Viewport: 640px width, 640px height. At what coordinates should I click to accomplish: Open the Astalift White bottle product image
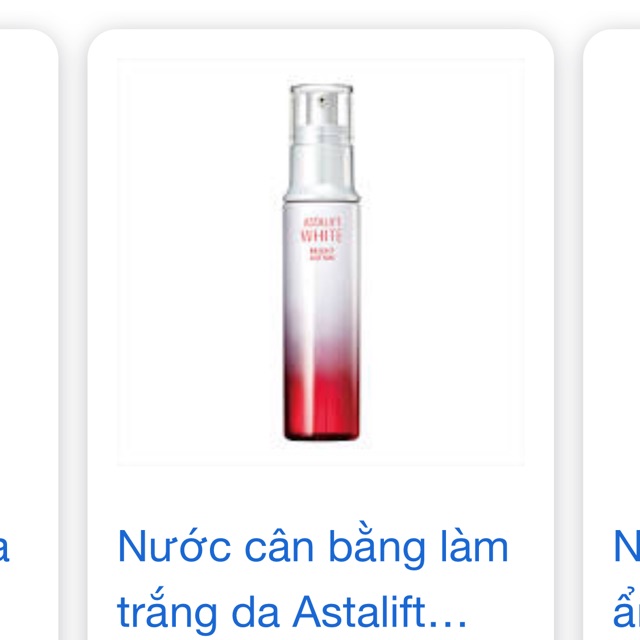coord(321,262)
